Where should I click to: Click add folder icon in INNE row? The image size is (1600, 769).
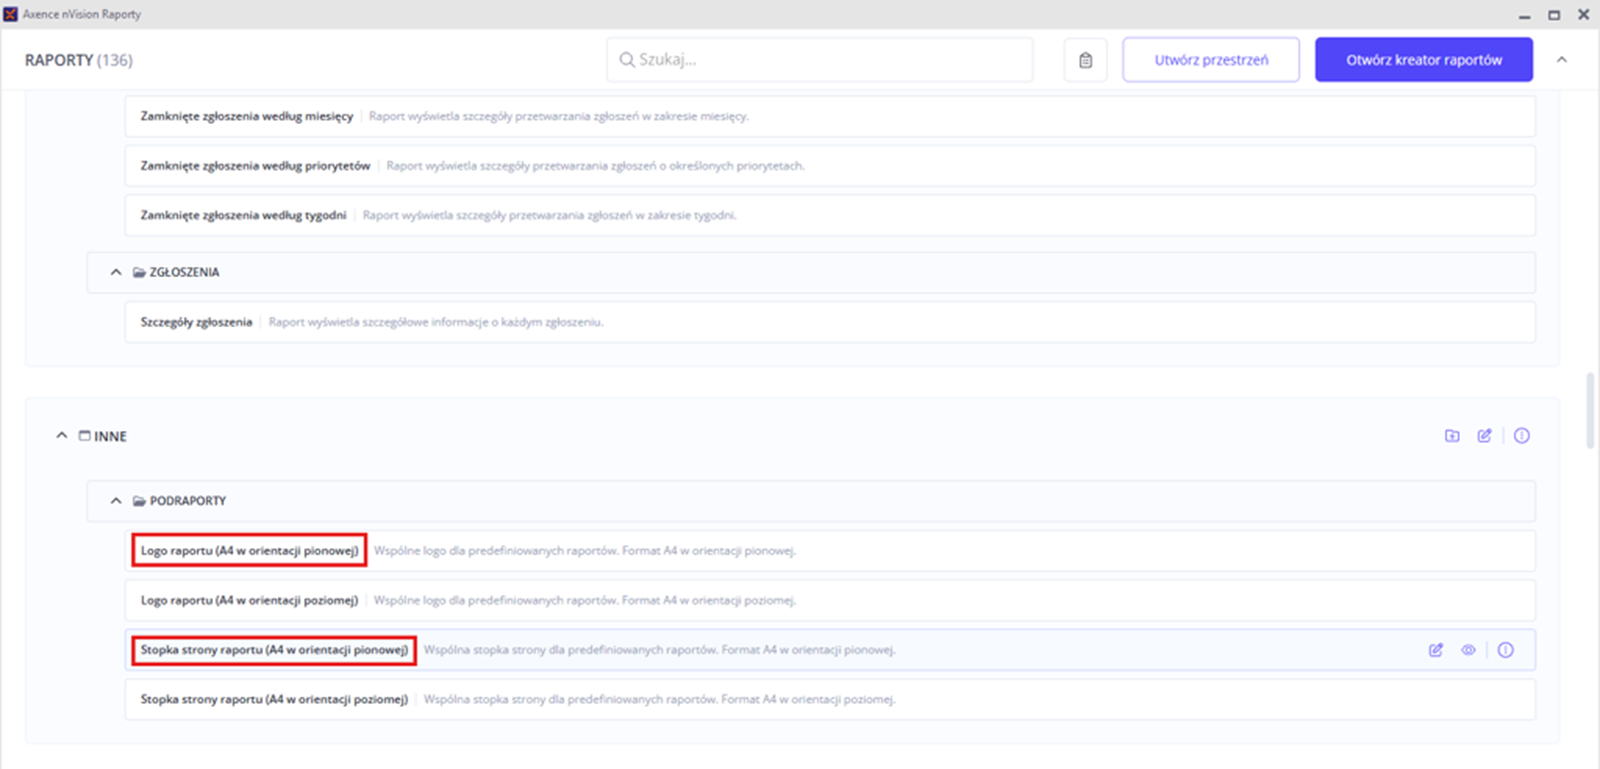click(x=1452, y=436)
